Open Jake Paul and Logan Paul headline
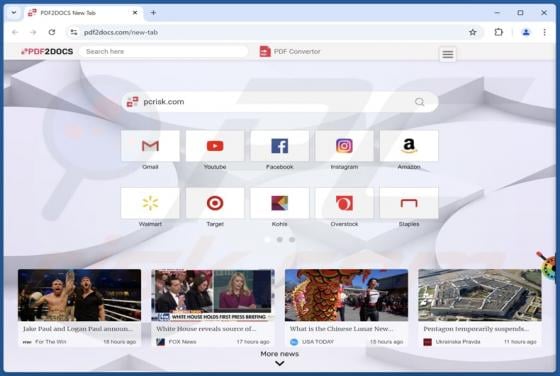 (78, 329)
